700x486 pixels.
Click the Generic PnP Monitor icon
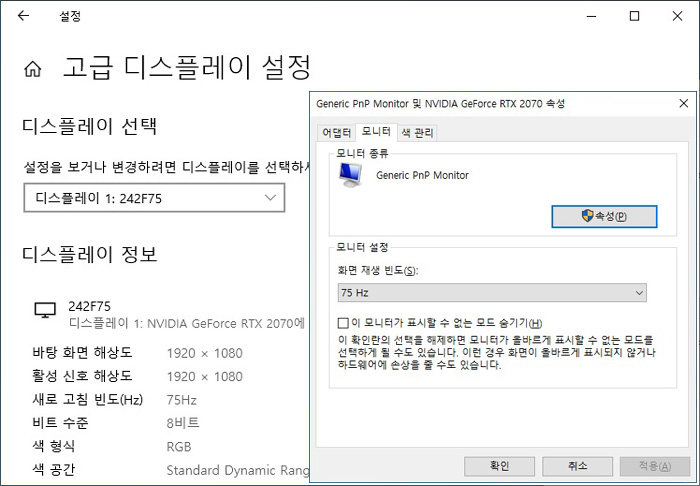click(x=350, y=175)
